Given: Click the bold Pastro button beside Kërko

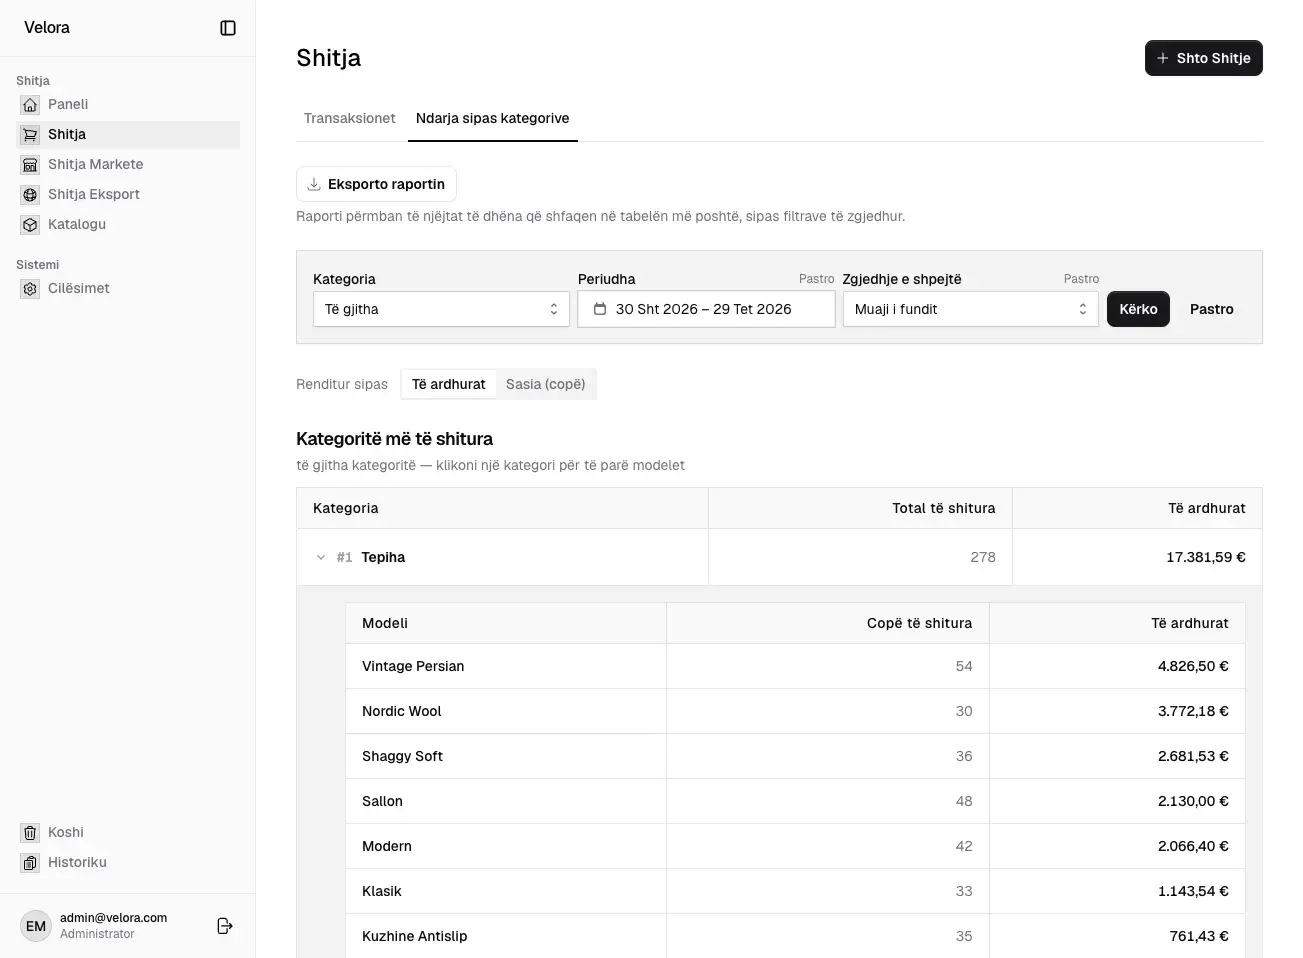Looking at the screenshot, I should (1212, 309).
